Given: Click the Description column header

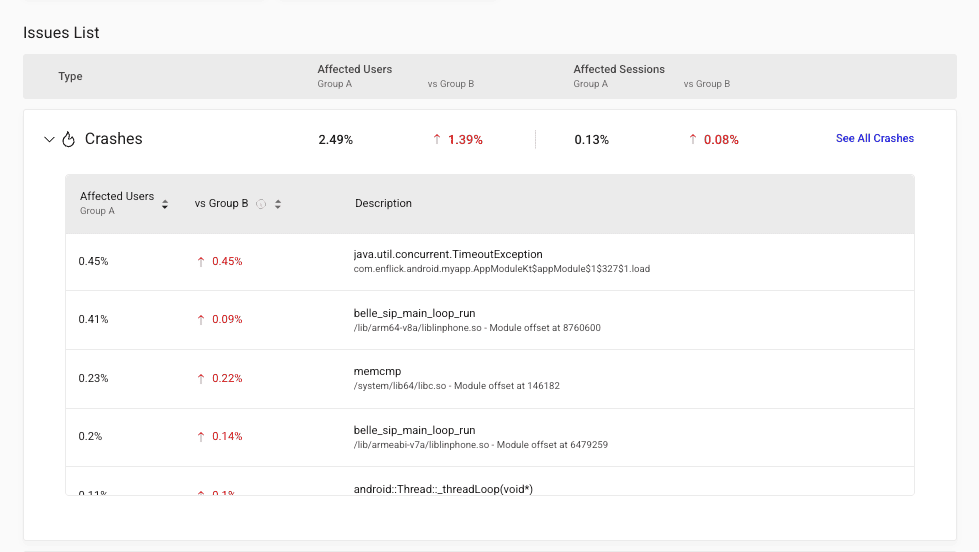Looking at the screenshot, I should tap(383, 203).
